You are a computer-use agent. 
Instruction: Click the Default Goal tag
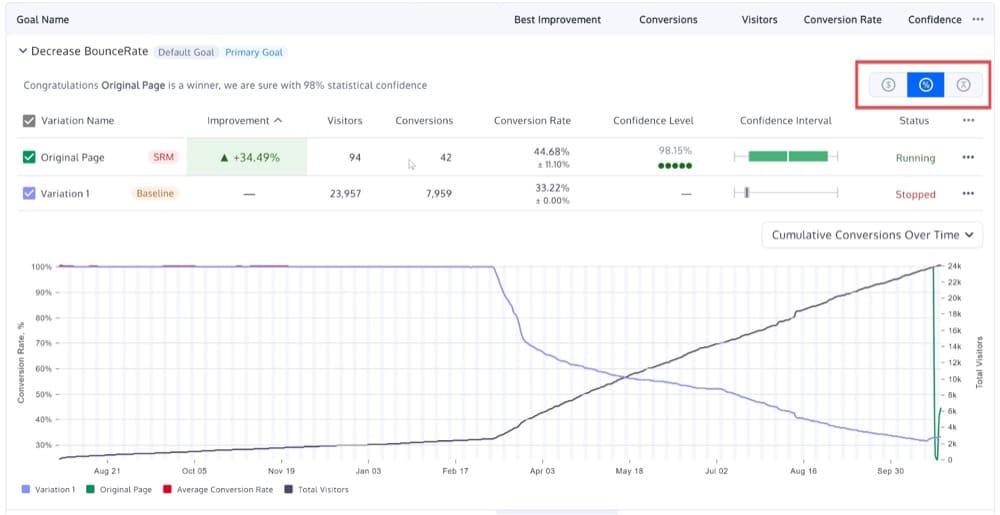coord(187,52)
